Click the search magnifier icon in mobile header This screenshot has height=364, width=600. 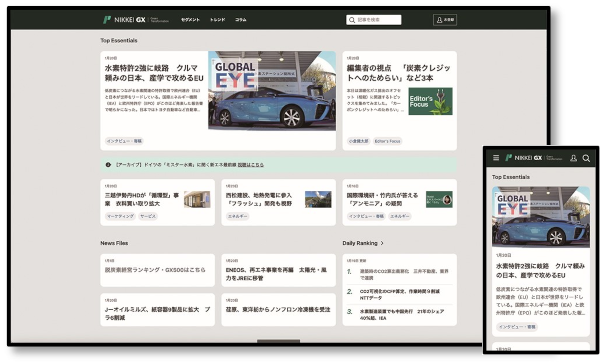click(x=586, y=158)
